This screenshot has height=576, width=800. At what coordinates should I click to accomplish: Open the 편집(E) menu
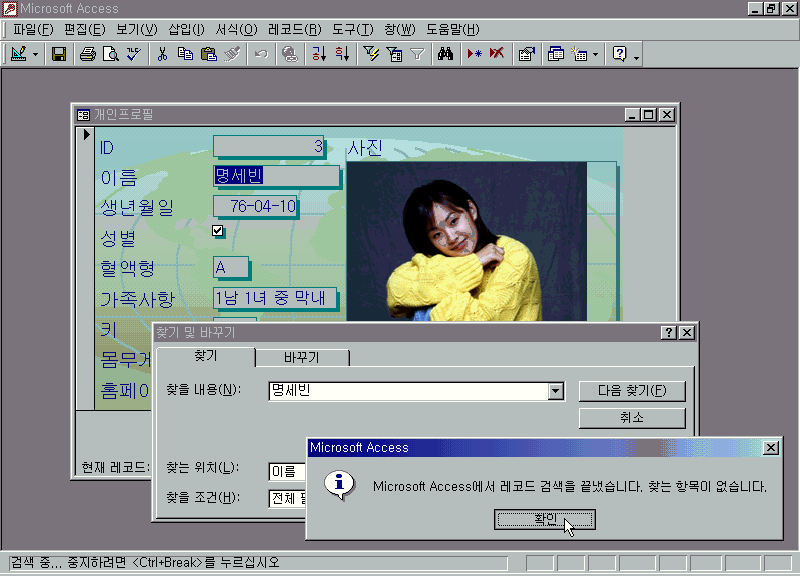[85, 30]
